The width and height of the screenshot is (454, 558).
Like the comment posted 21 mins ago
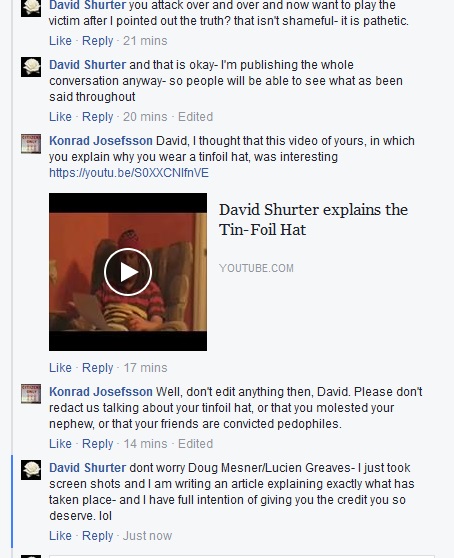60,41
